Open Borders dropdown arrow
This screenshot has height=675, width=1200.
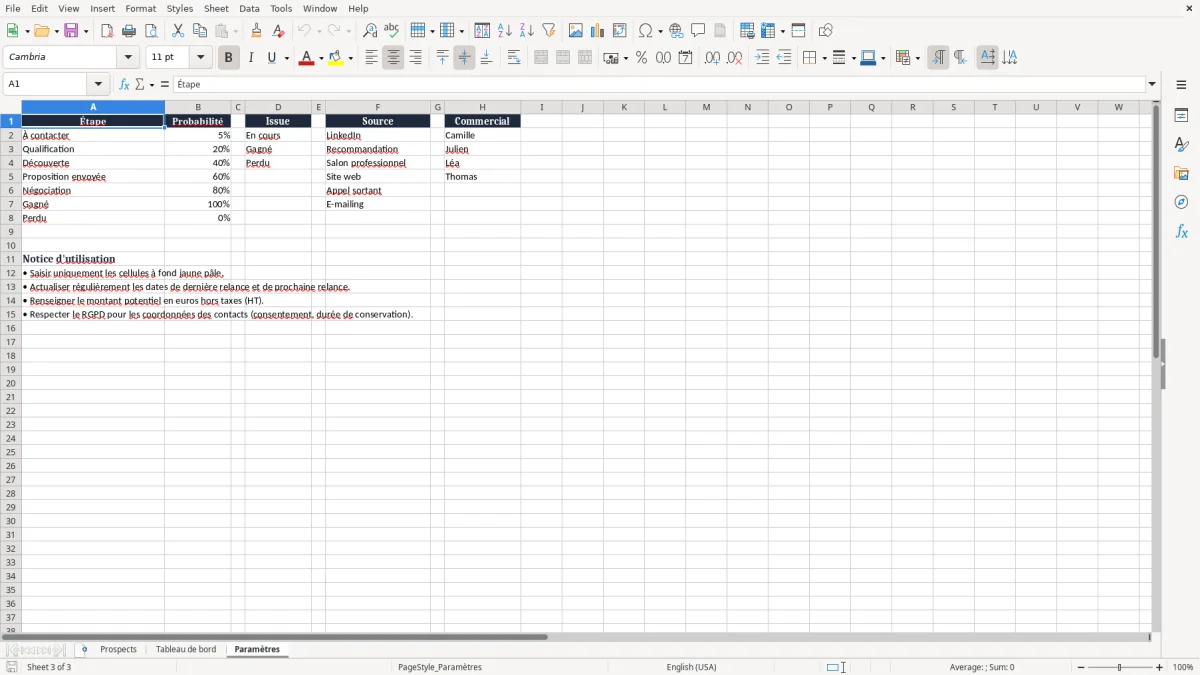[823, 58]
